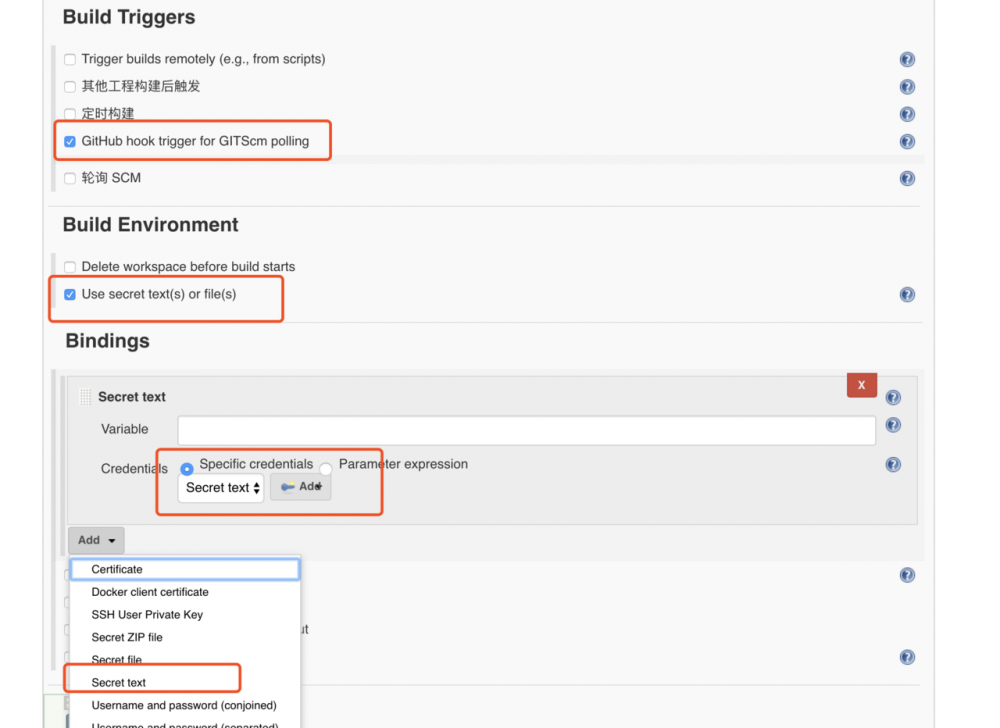Click help icon for Trigger builds remotely

coord(907,60)
